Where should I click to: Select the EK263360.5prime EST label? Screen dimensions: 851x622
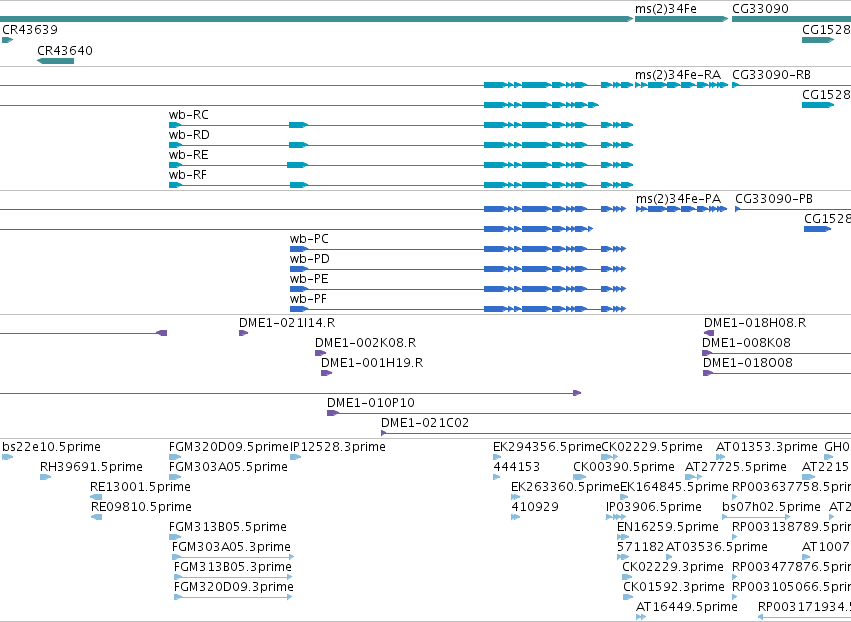pos(565,487)
